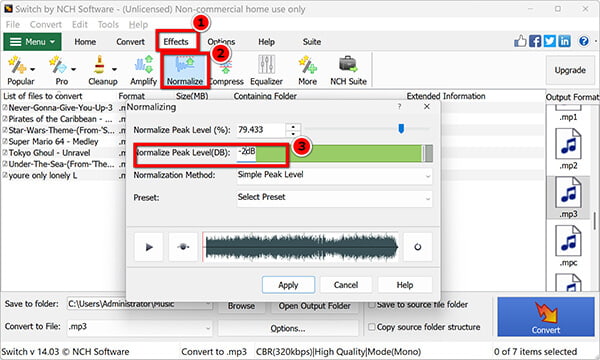600x360 pixels.
Task: Open Save to folder path dropdown
Action: [x=208, y=304]
